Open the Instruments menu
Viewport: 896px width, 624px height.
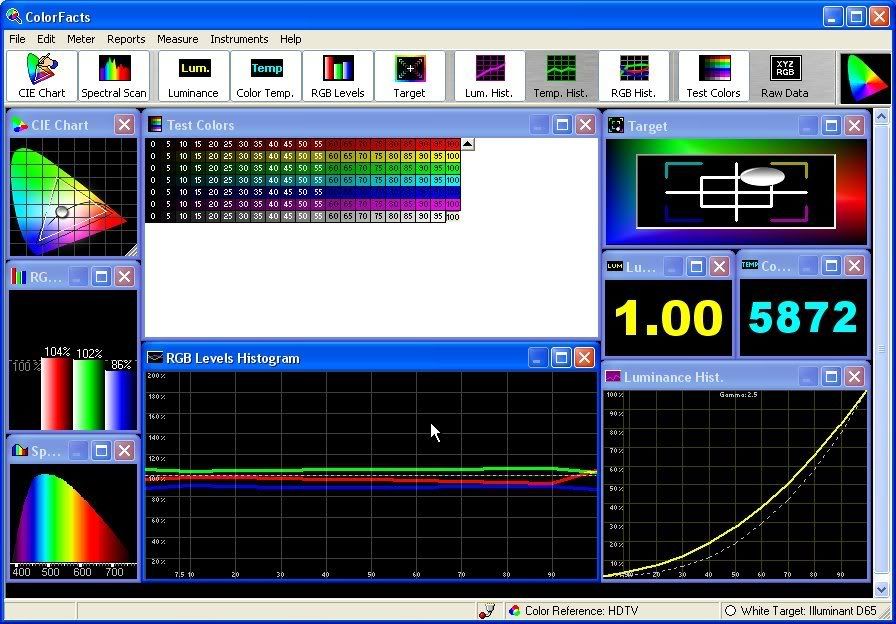point(239,39)
